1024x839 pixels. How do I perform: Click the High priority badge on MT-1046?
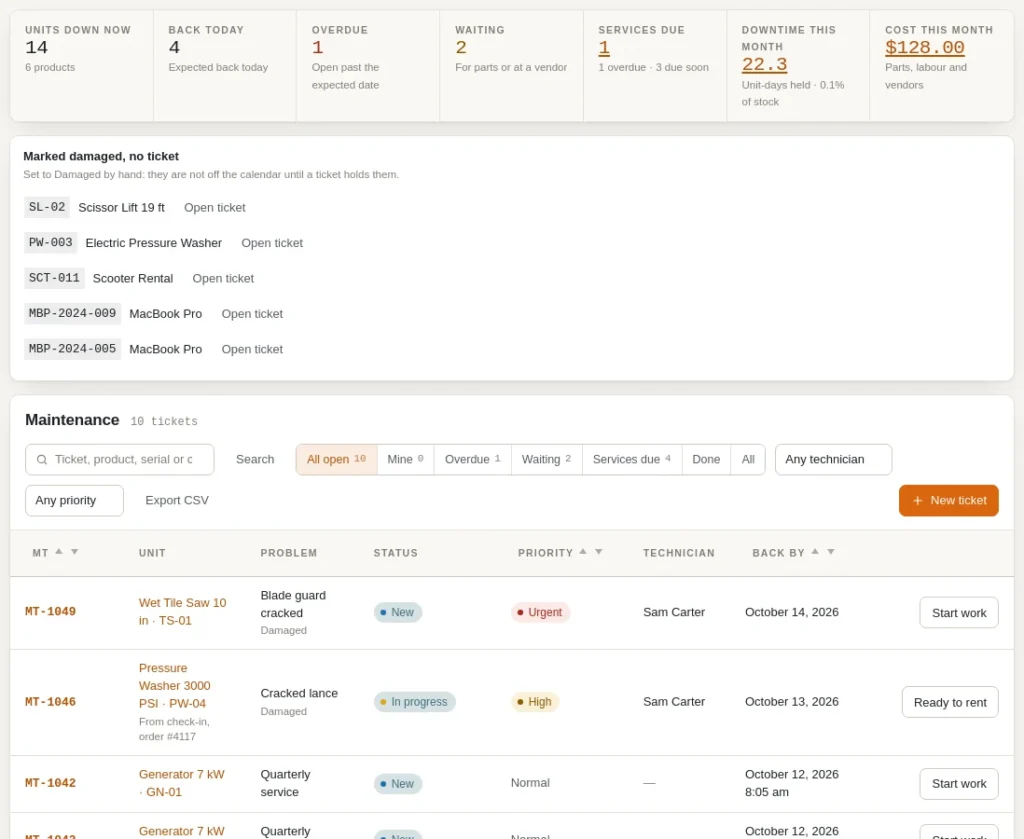click(535, 702)
